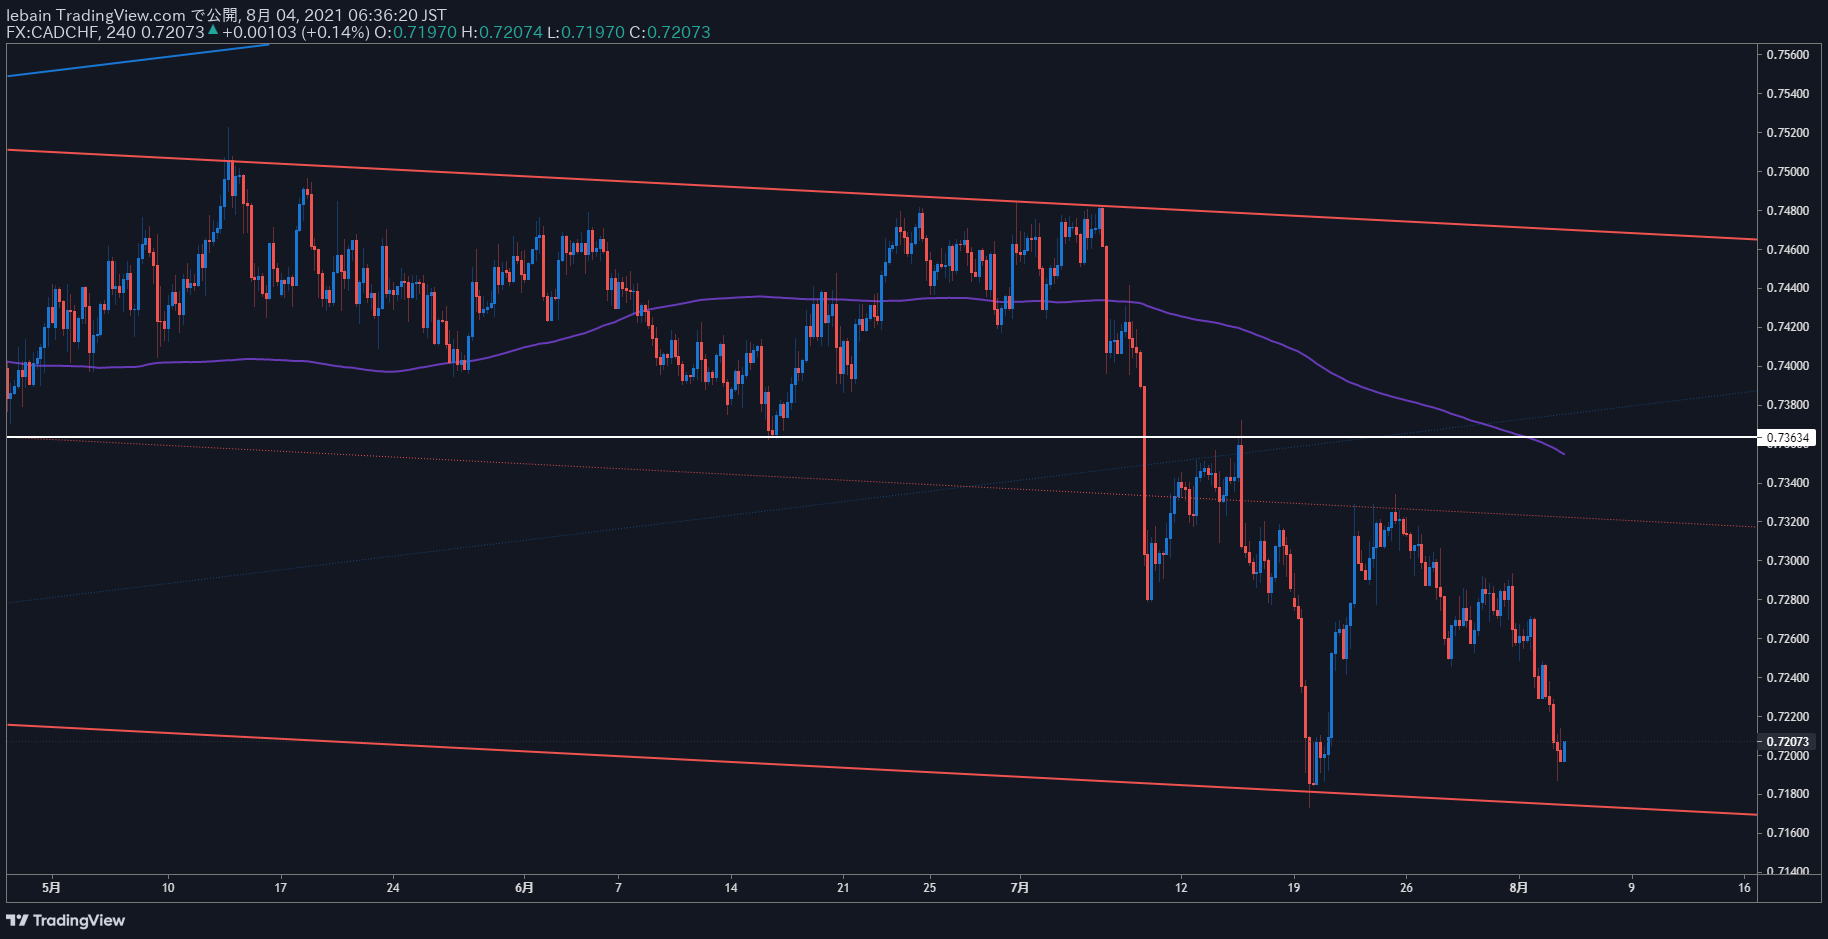Click the low value L:0.71970
The height and width of the screenshot is (939, 1828).
[586, 32]
